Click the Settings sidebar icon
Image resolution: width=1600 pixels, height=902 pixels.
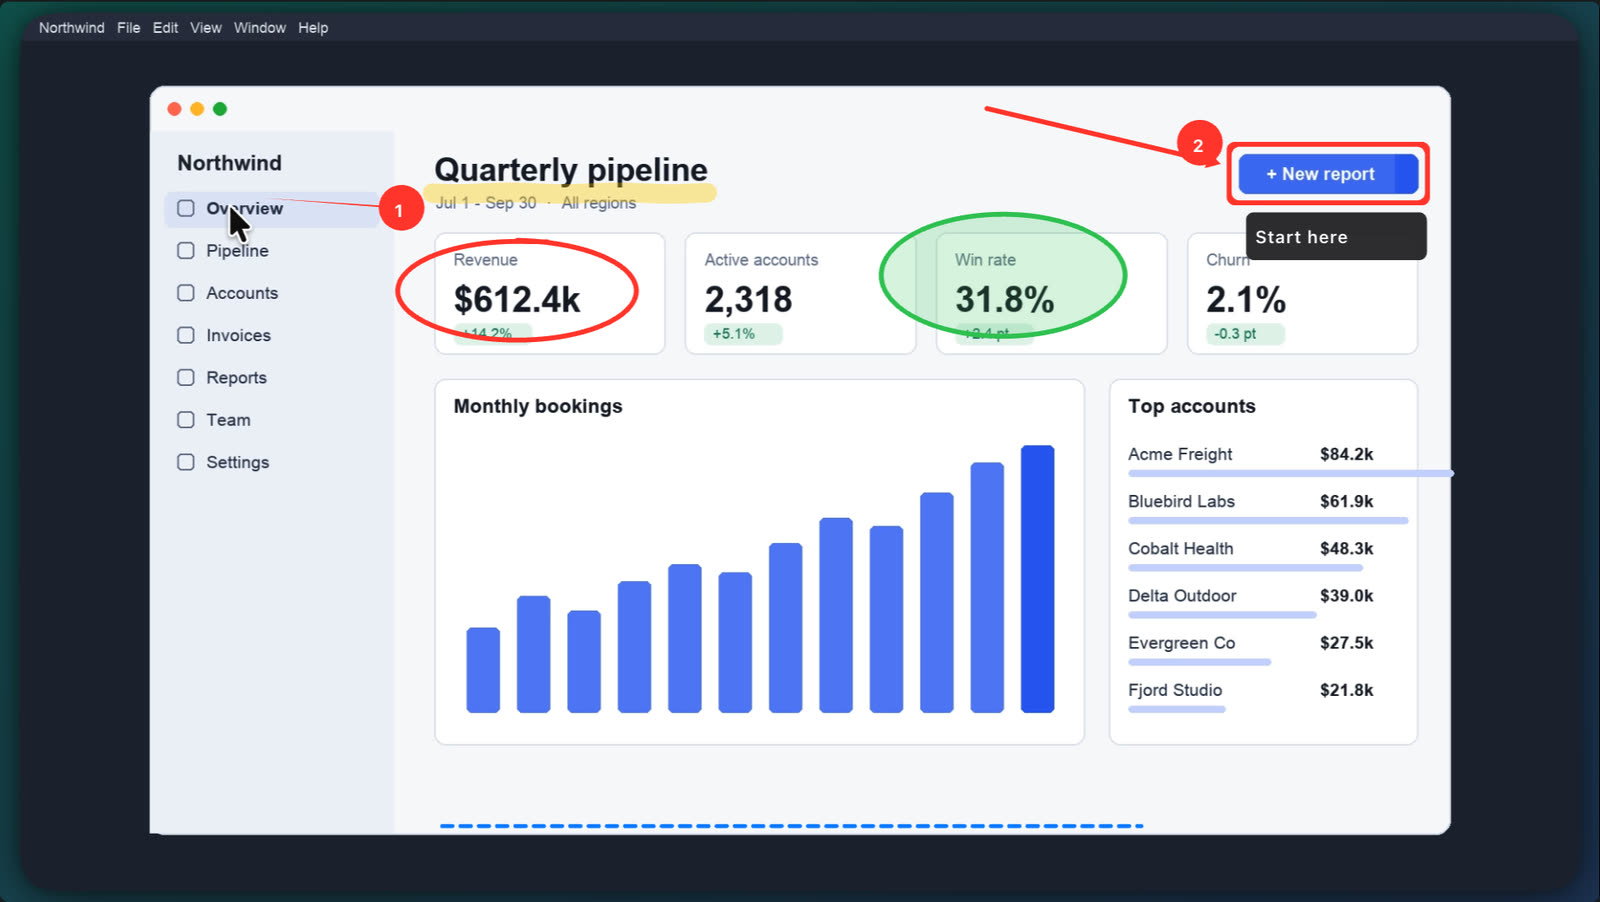point(186,462)
